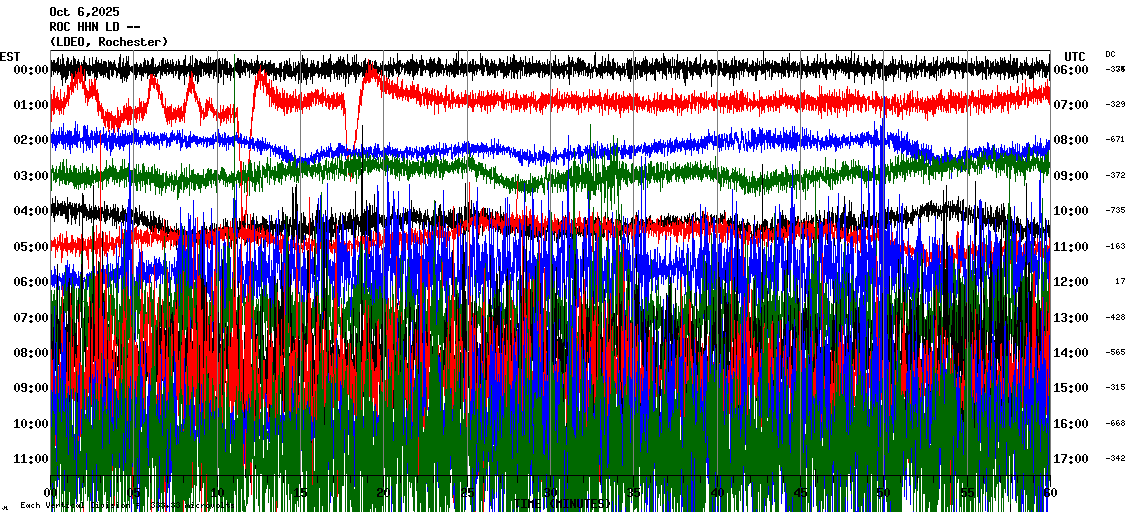Click the 10:00 UTC time label
The width and height of the screenshot is (1130, 519).
point(1071,211)
